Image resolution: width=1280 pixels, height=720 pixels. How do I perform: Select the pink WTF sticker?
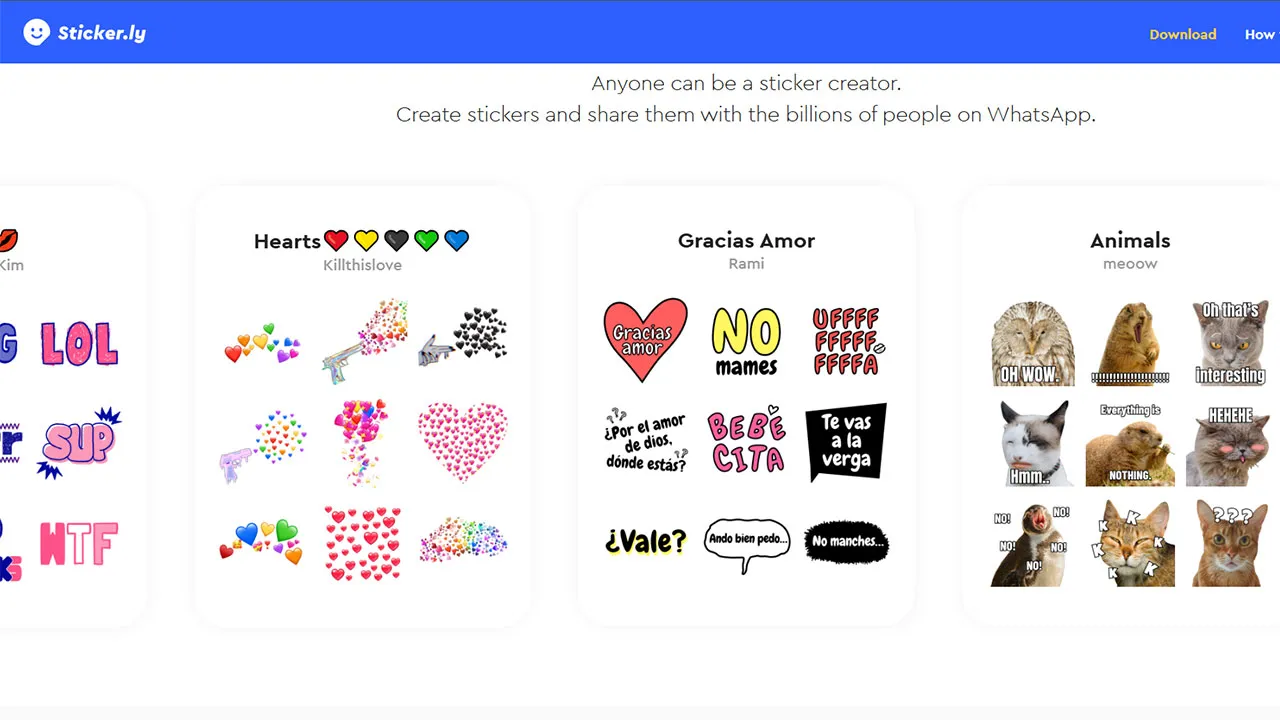click(79, 543)
